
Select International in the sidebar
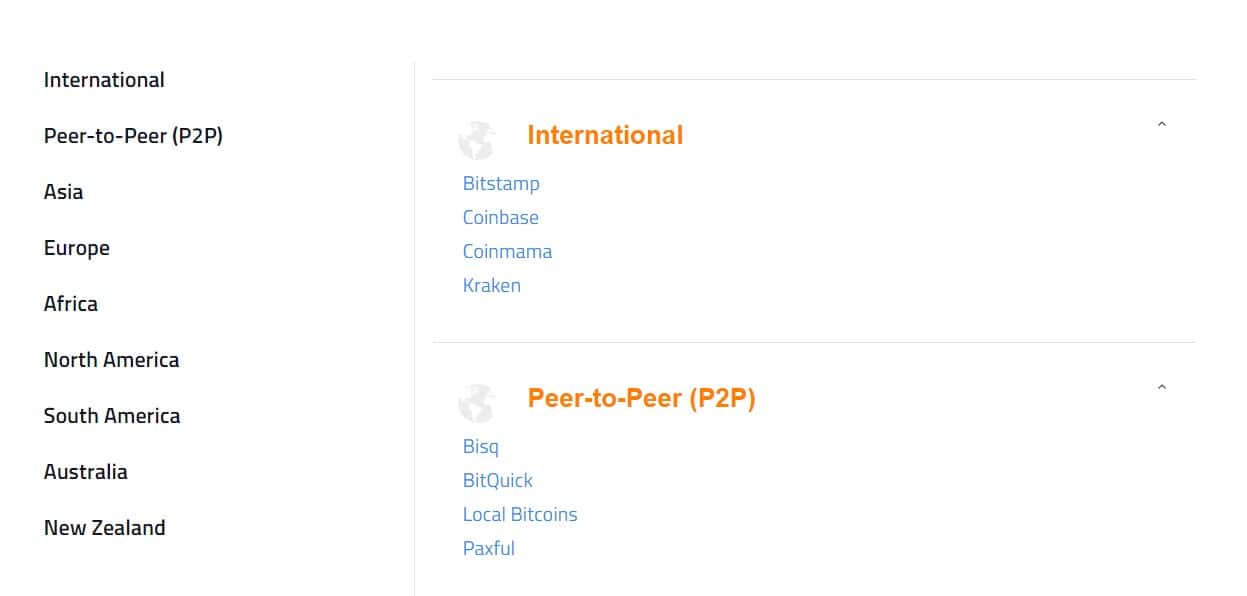pos(104,80)
